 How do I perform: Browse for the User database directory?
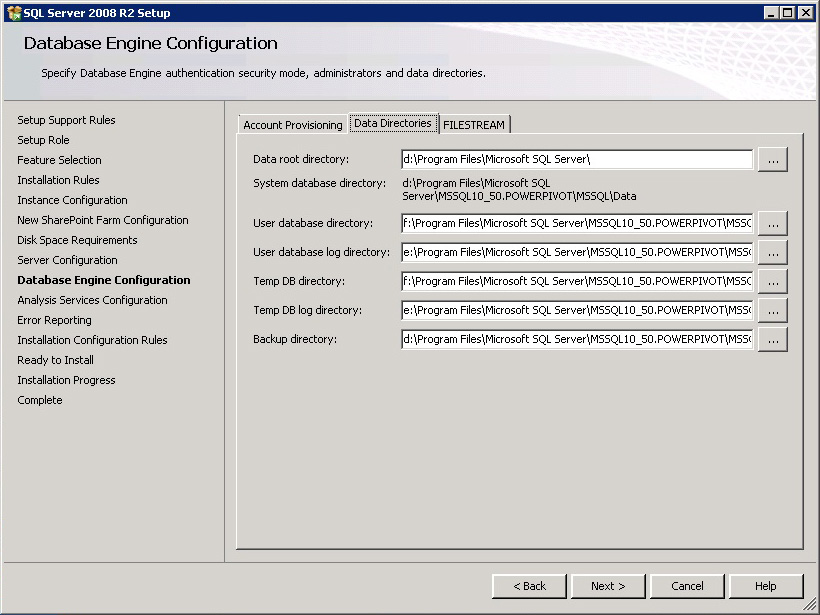[x=773, y=223]
